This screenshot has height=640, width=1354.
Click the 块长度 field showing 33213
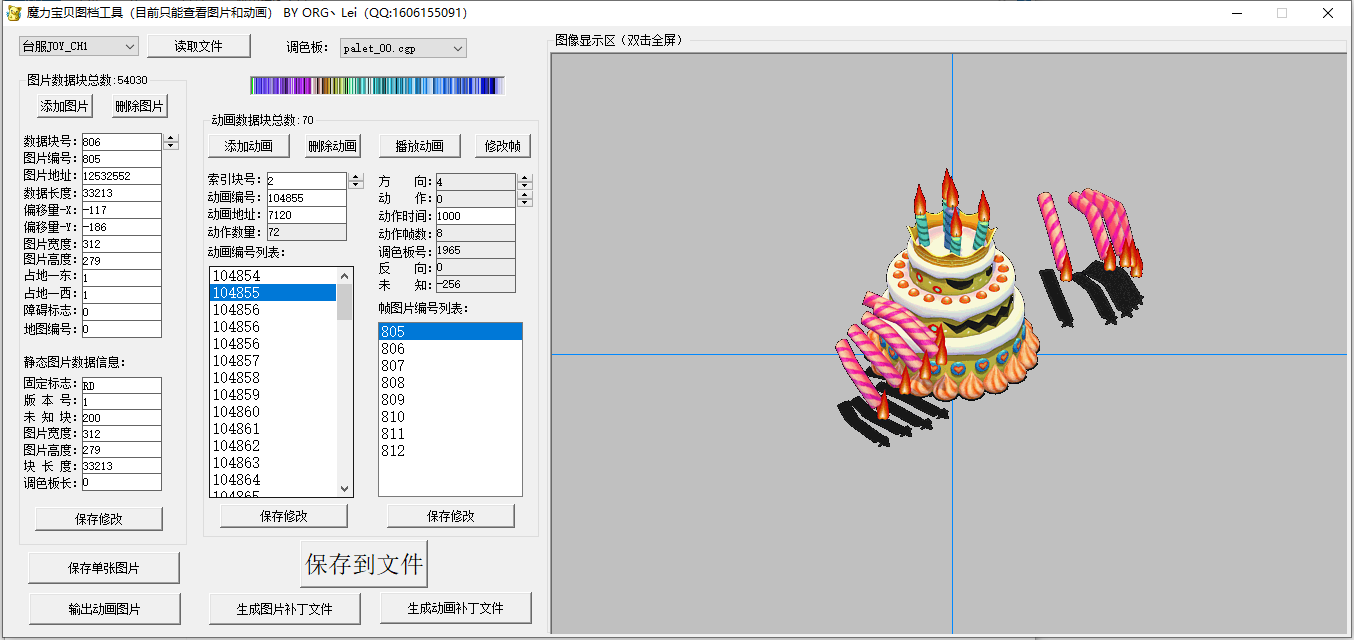[121, 466]
